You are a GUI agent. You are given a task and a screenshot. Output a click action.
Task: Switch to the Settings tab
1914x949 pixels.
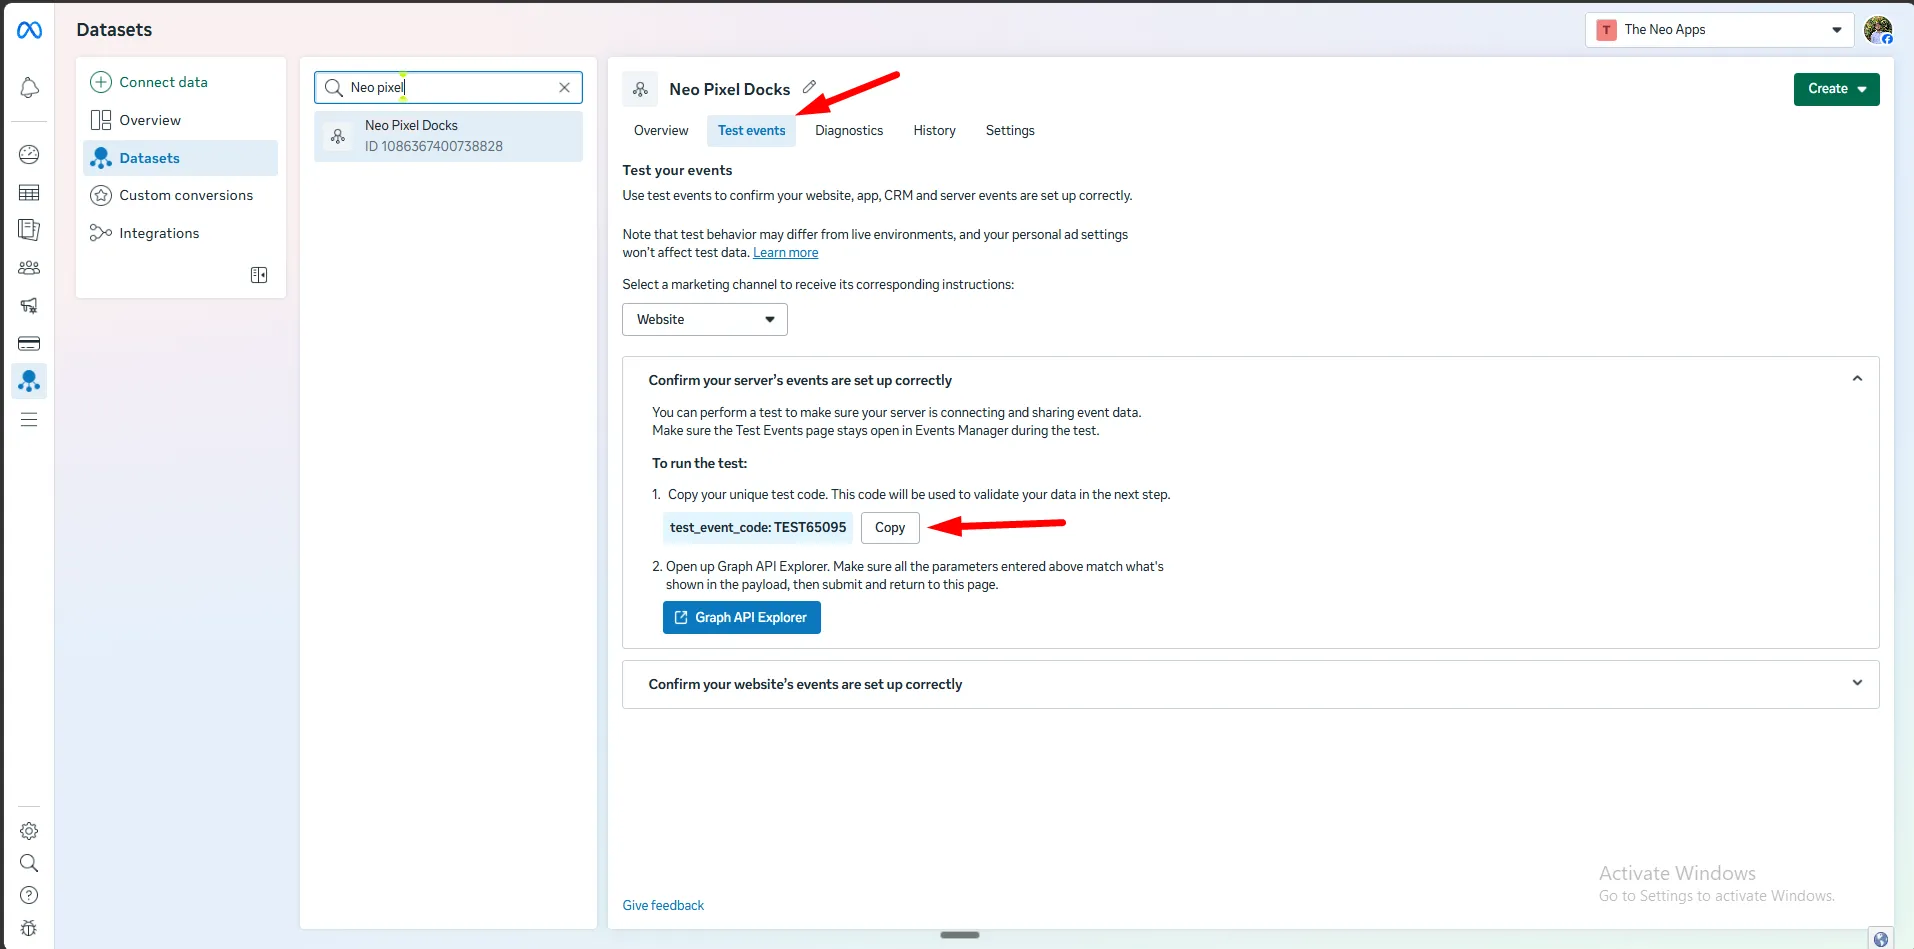(x=1010, y=131)
